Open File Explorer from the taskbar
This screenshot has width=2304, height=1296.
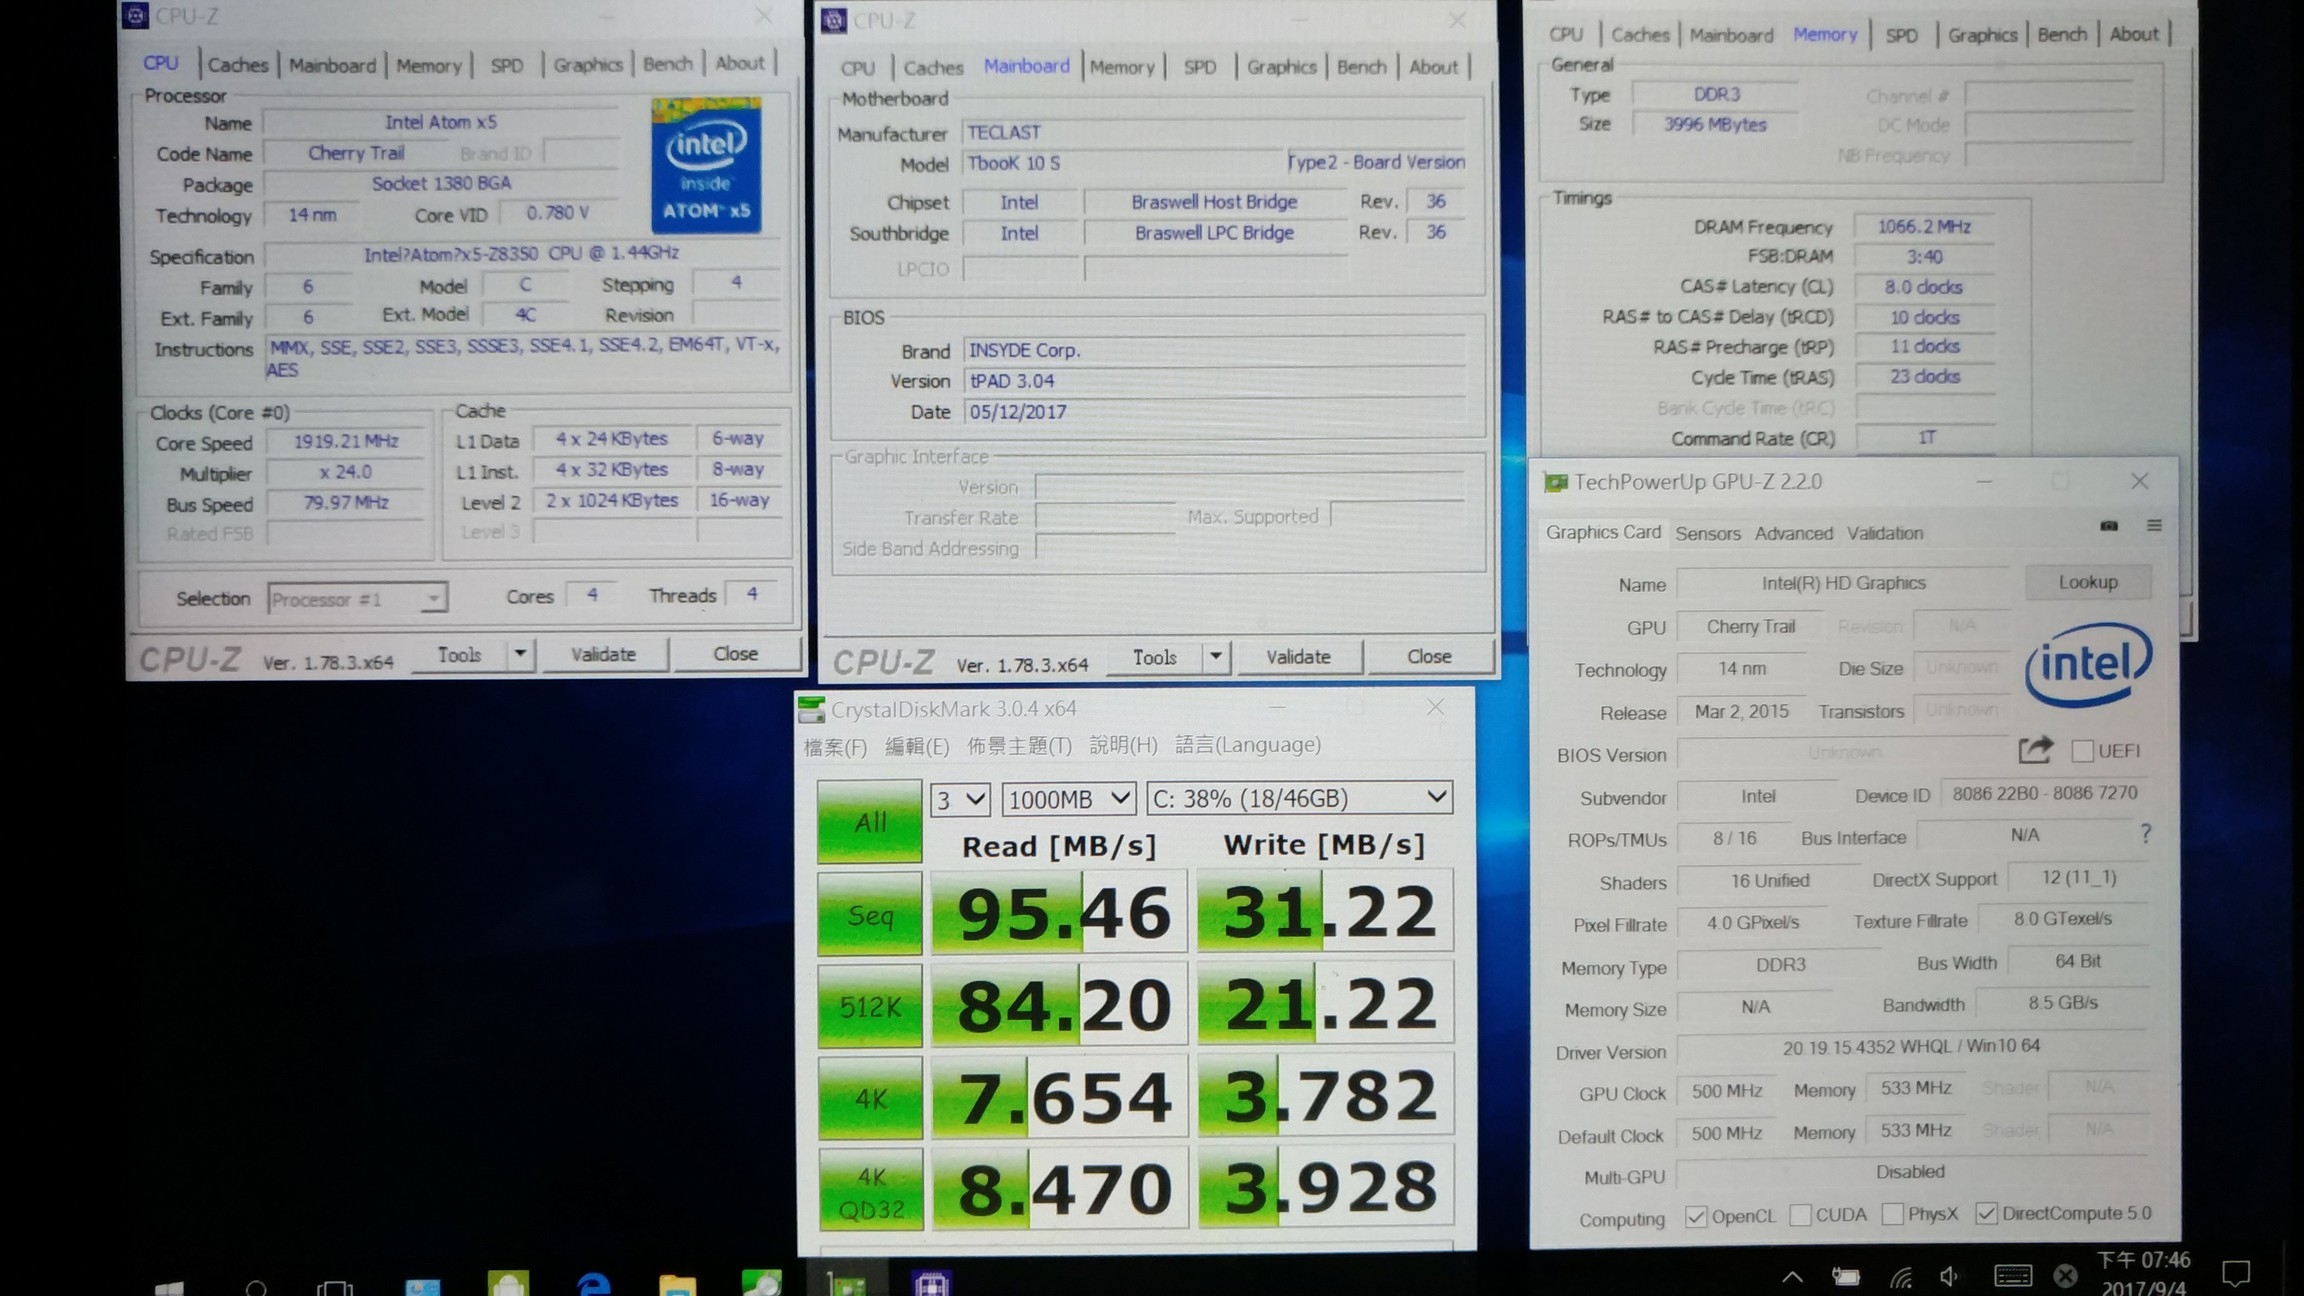click(x=677, y=1283)
